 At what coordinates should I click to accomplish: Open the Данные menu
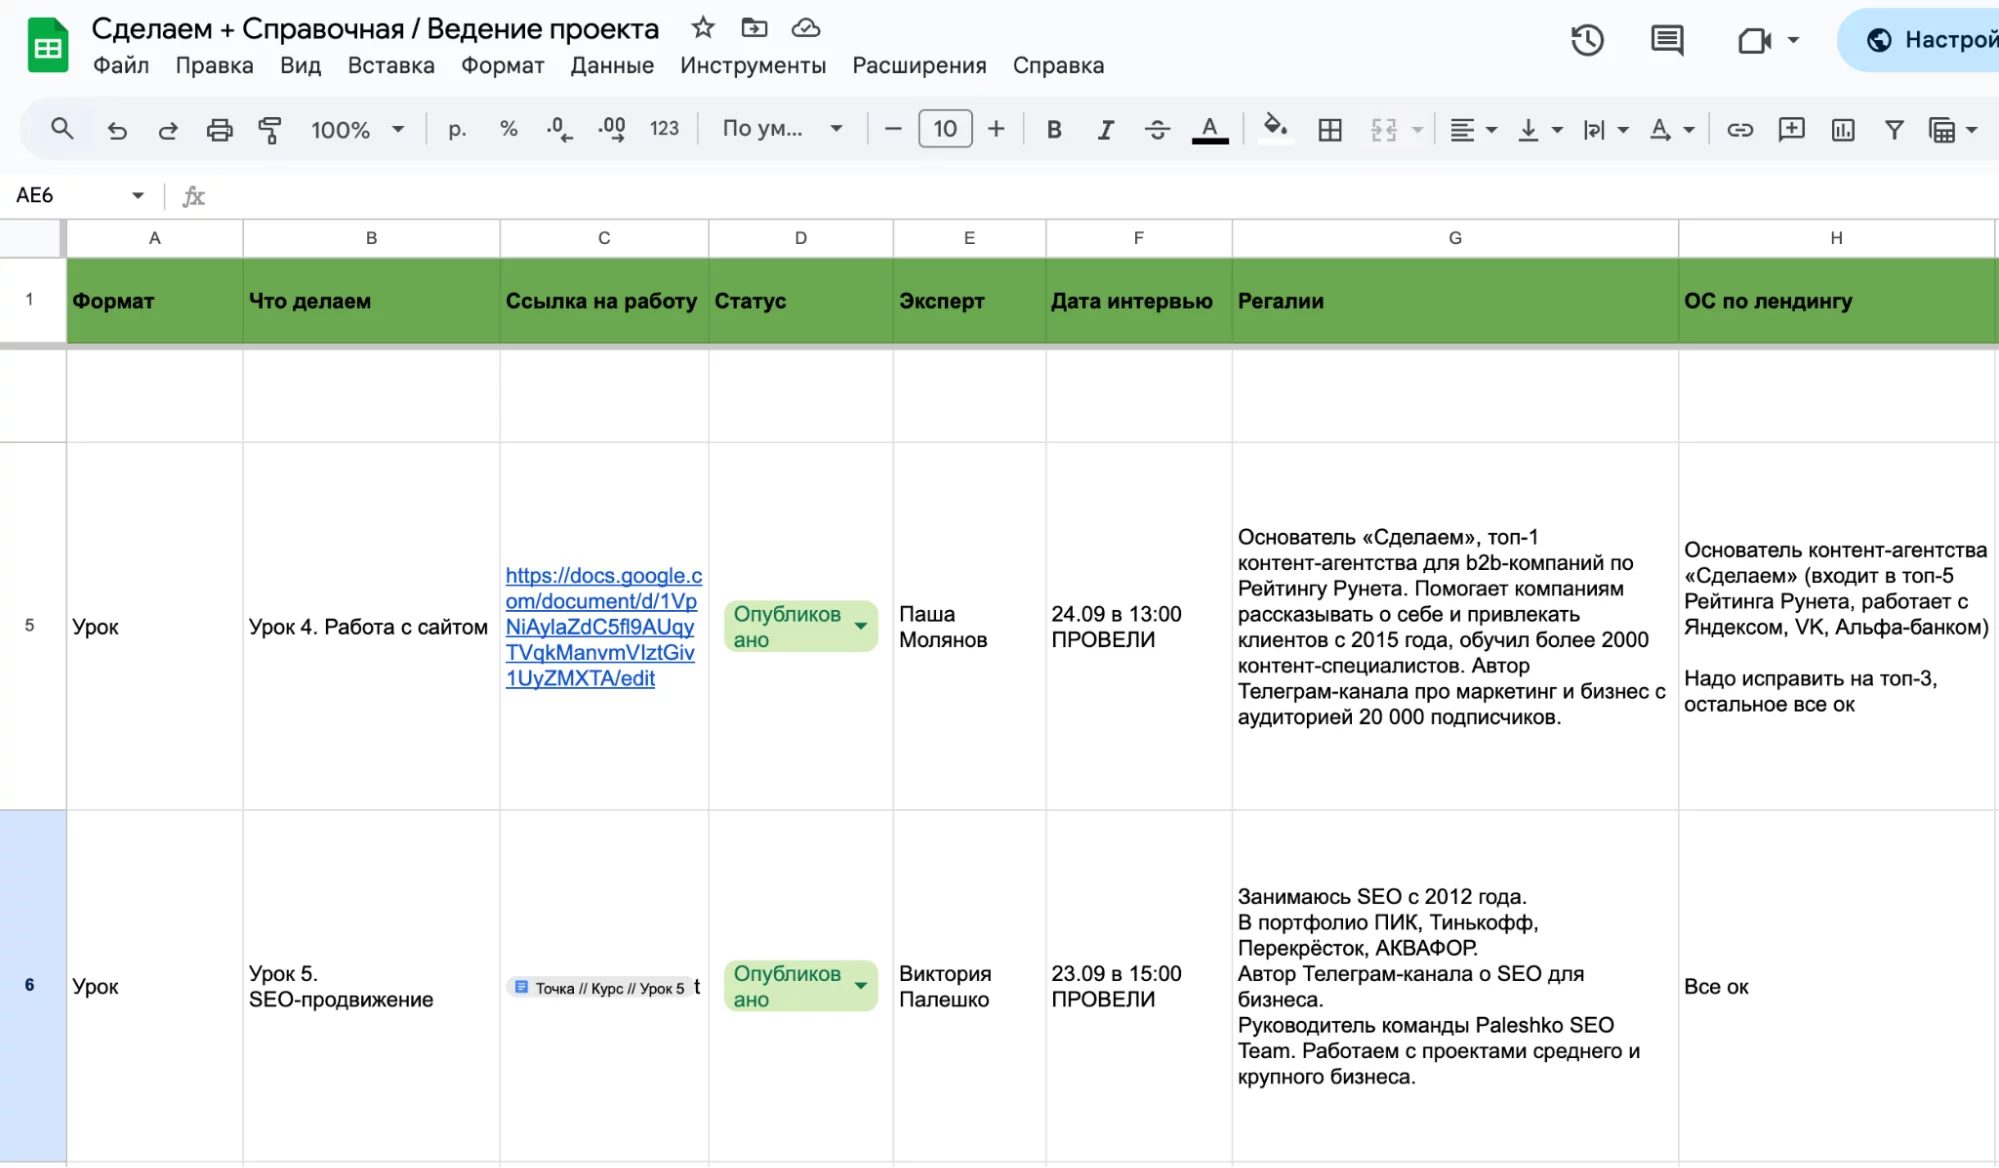pyautogui.click(x=612, y=66)
